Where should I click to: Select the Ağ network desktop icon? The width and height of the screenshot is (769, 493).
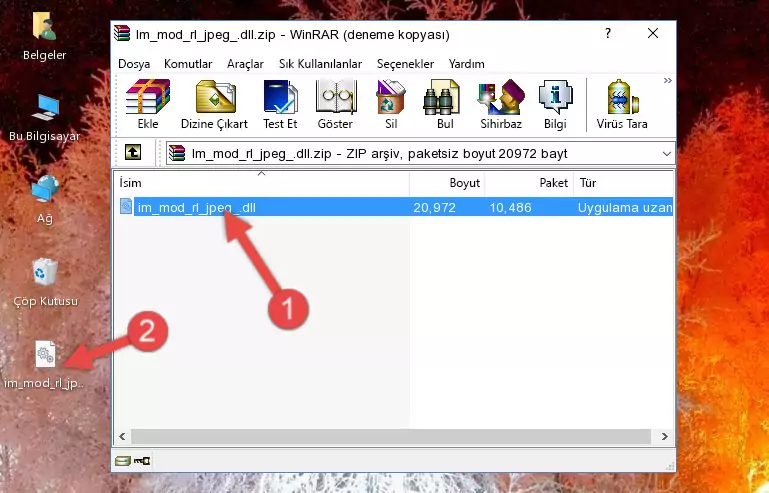[x=45, y=200]
